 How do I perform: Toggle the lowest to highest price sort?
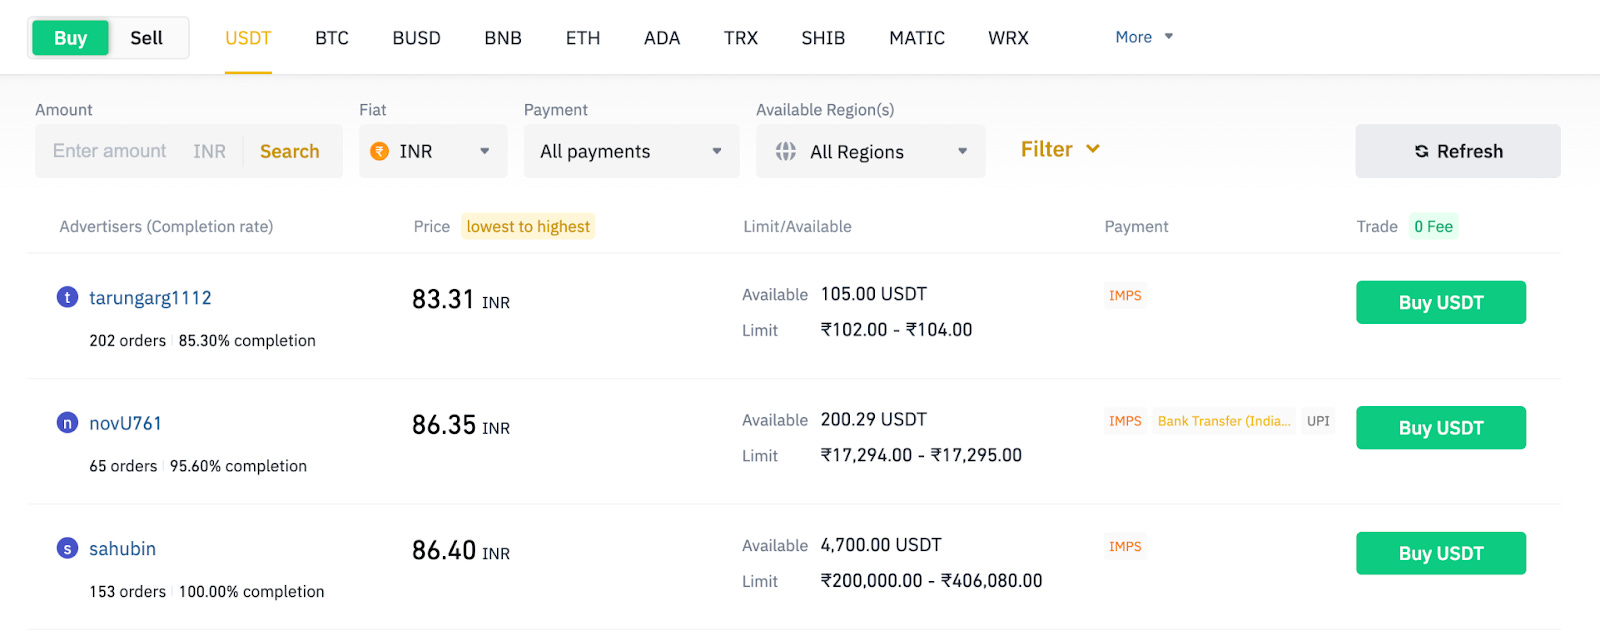(528, 227)
